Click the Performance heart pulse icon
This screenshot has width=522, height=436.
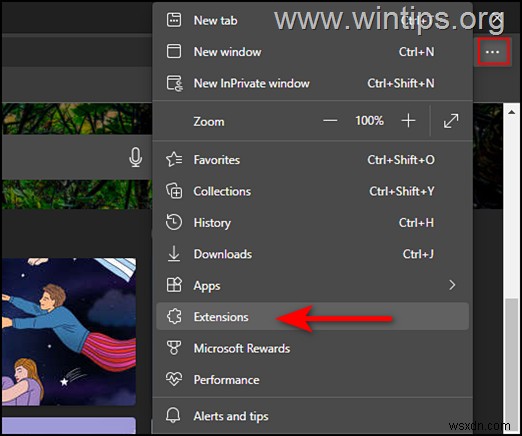coord(174,379)
